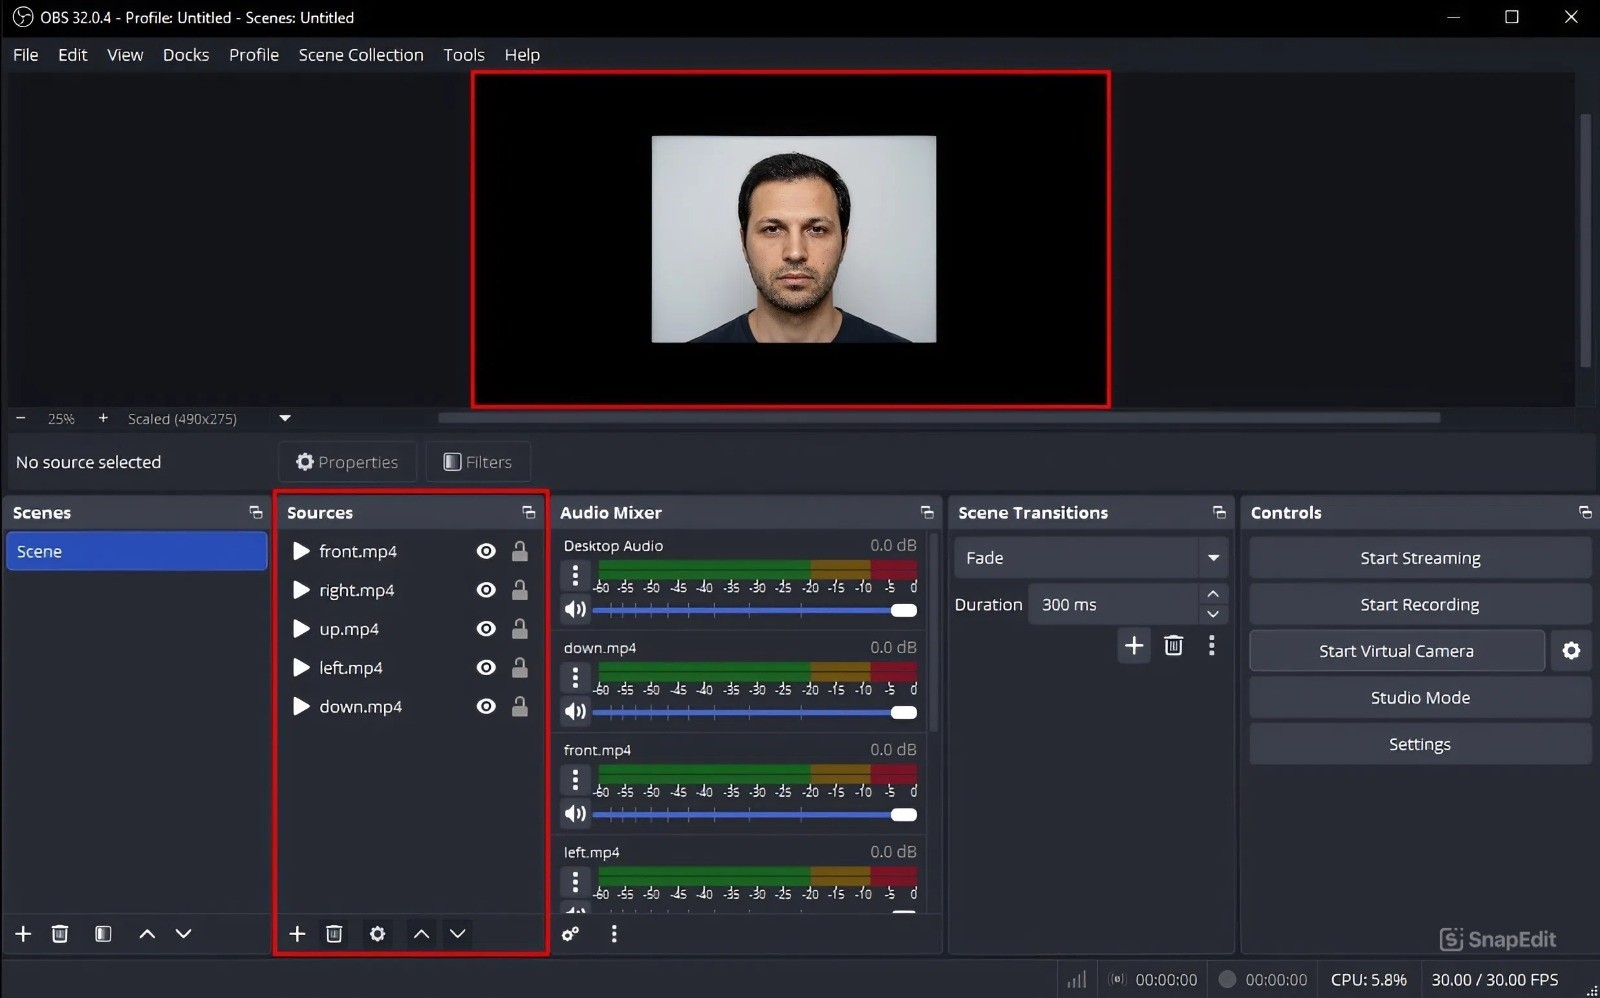1600x998 pixels.
Task: Adjust Desktop Audio volume slider
Action: pos(755,610)
